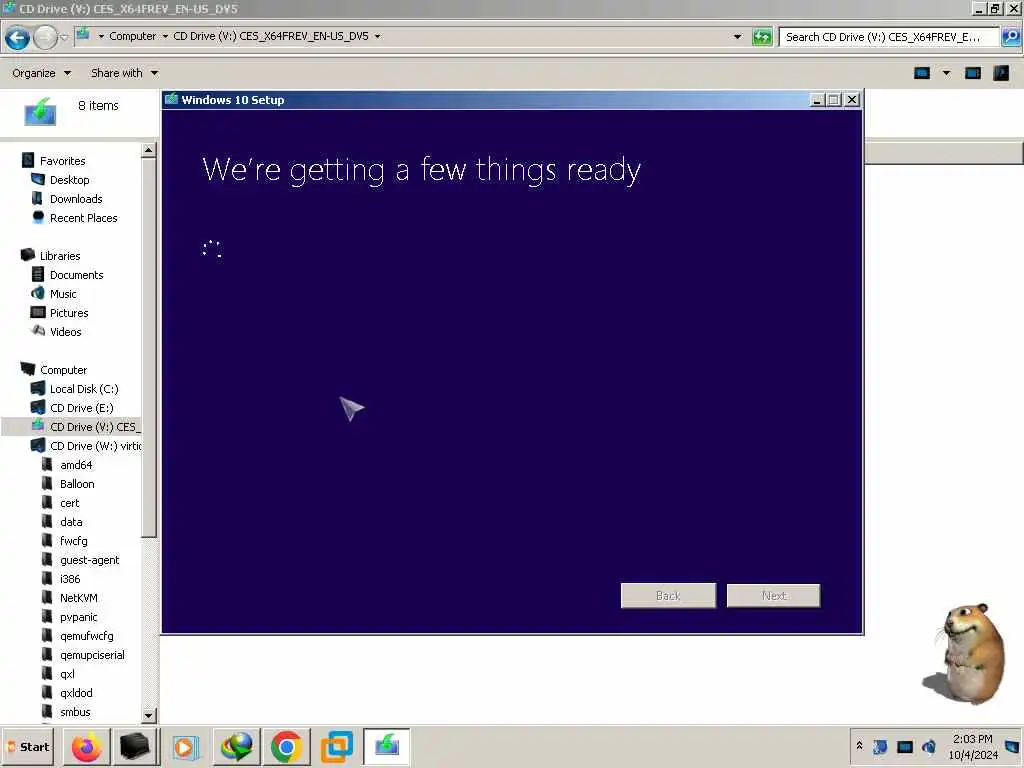Open the Organize menu
Viewport: 1024px width, 768px height.
click(41, 73)
